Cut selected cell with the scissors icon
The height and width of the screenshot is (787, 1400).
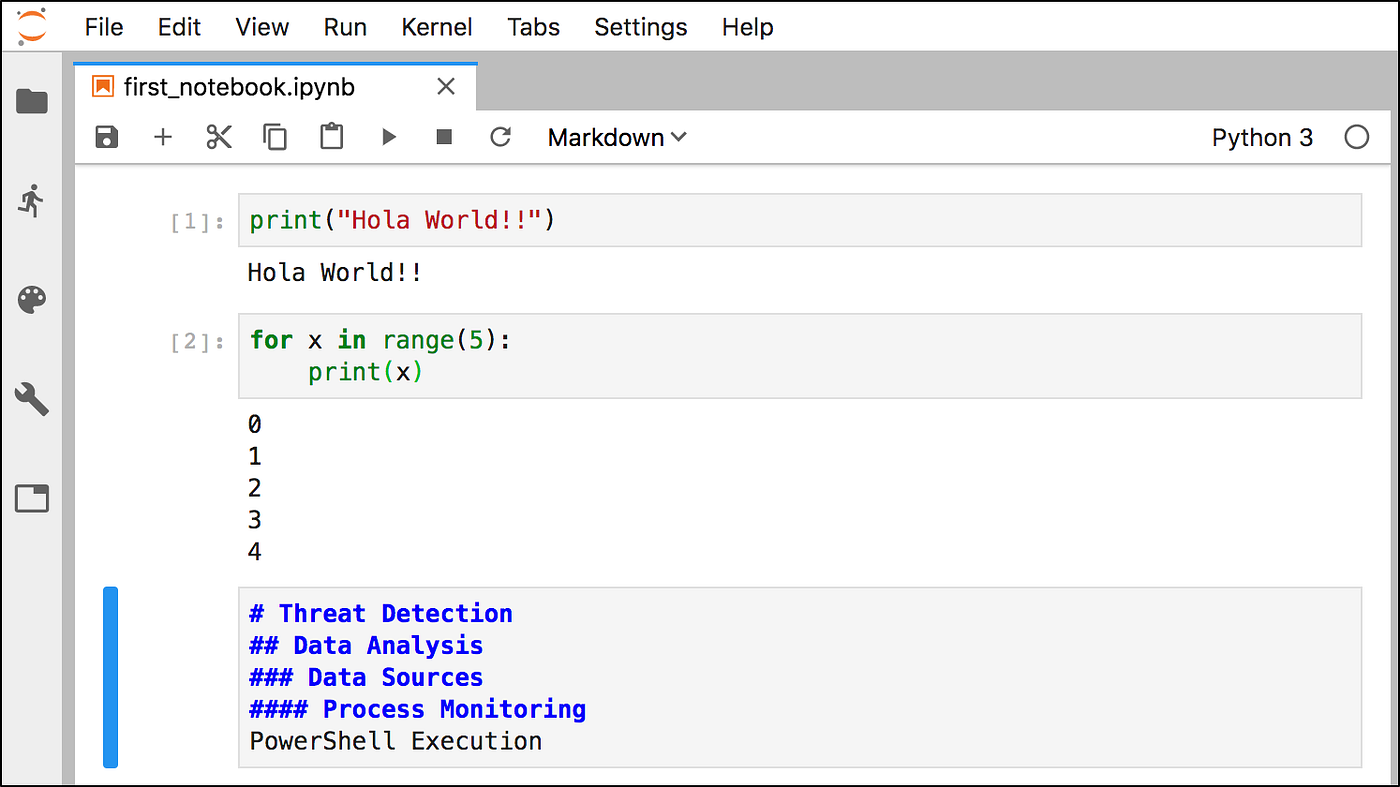(x=219, y=137)
